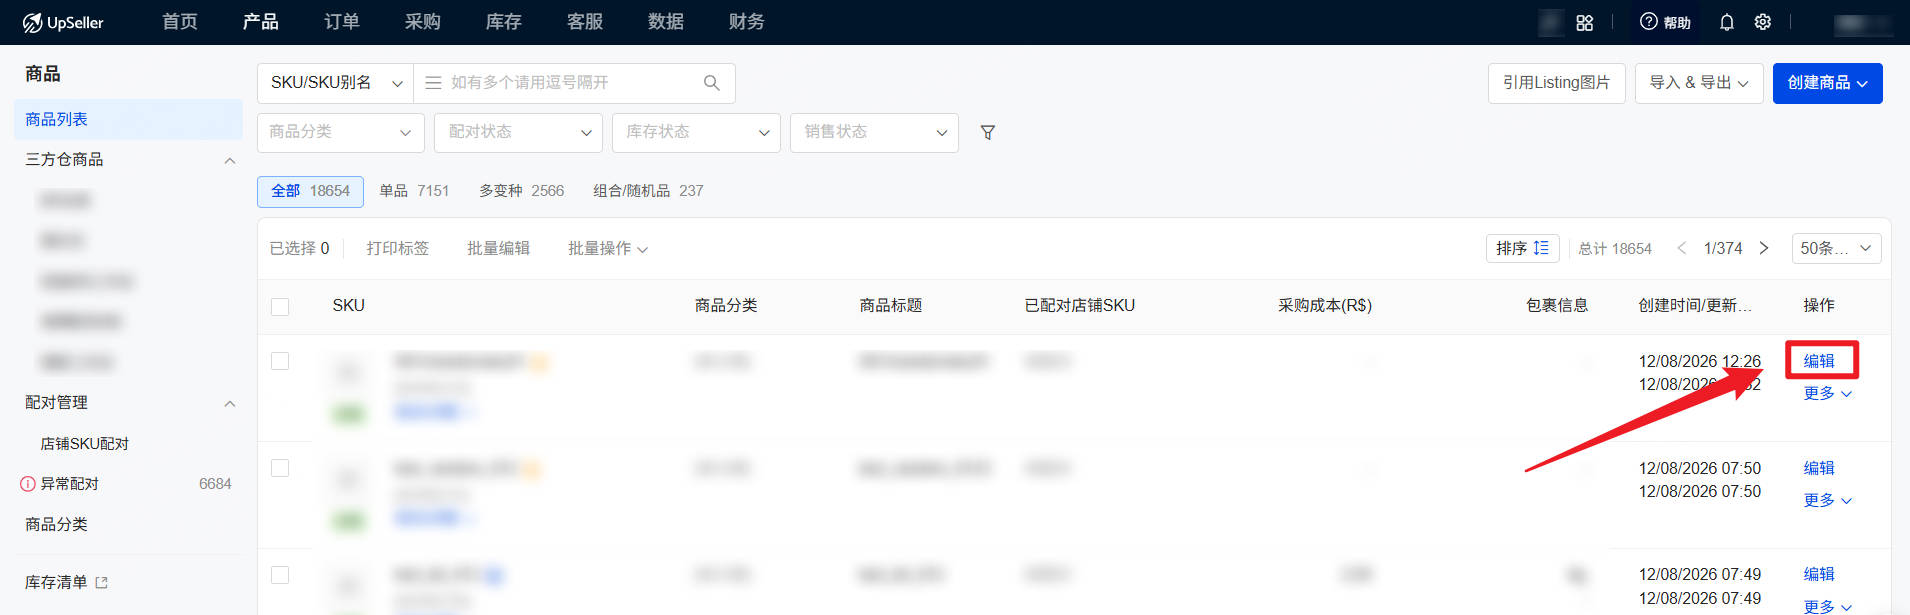The width and height of the screenshot is (1910, 615).
Task: Open 店铺SKU配对 in the sidebar
Action: [85, 444]
